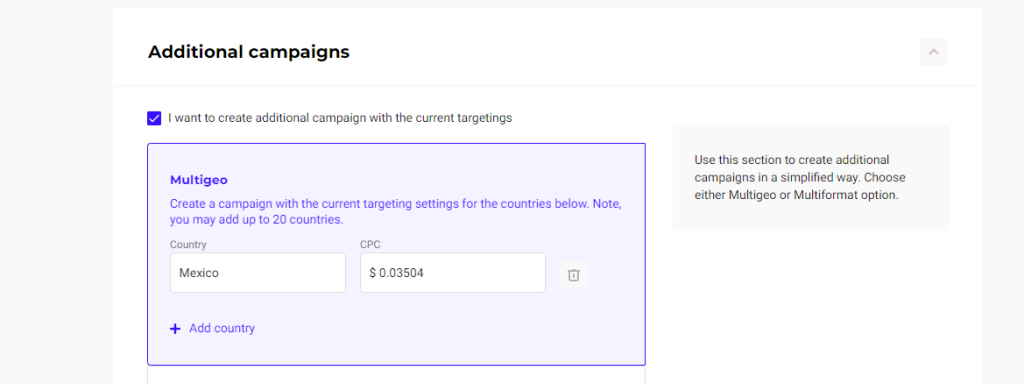Click the 'I want to create additional campaign' label
The height and width of the screenshot is (384, 1024).
tap(340, 118)
